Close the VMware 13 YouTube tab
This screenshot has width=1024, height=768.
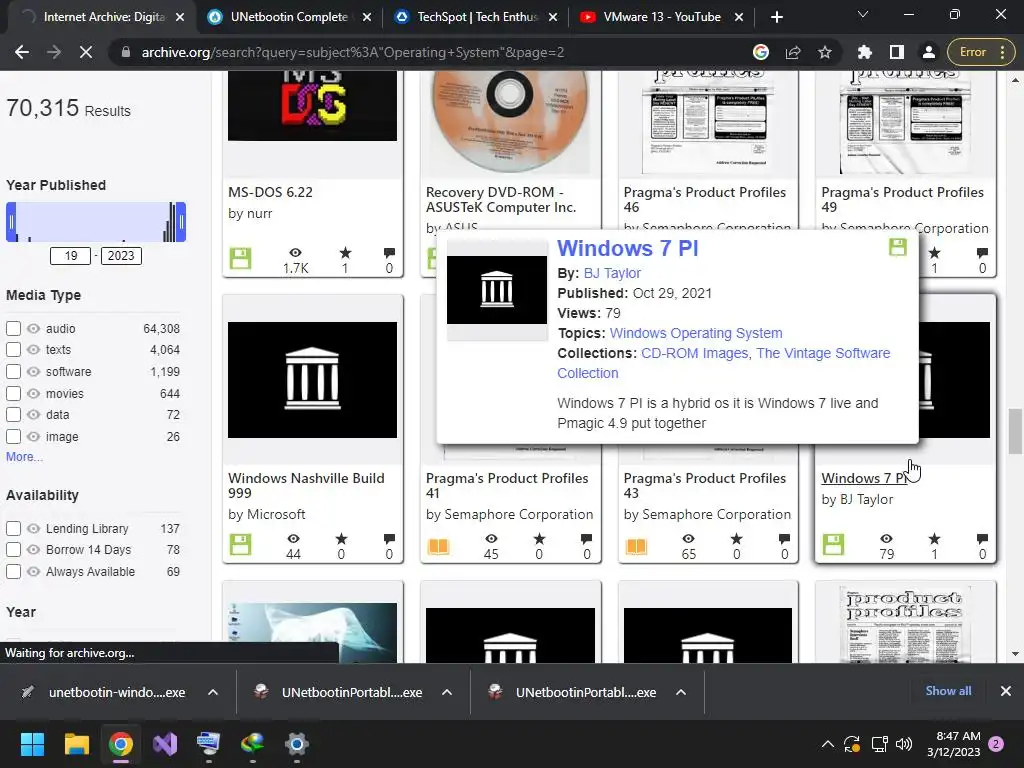[x=739, y=18]
